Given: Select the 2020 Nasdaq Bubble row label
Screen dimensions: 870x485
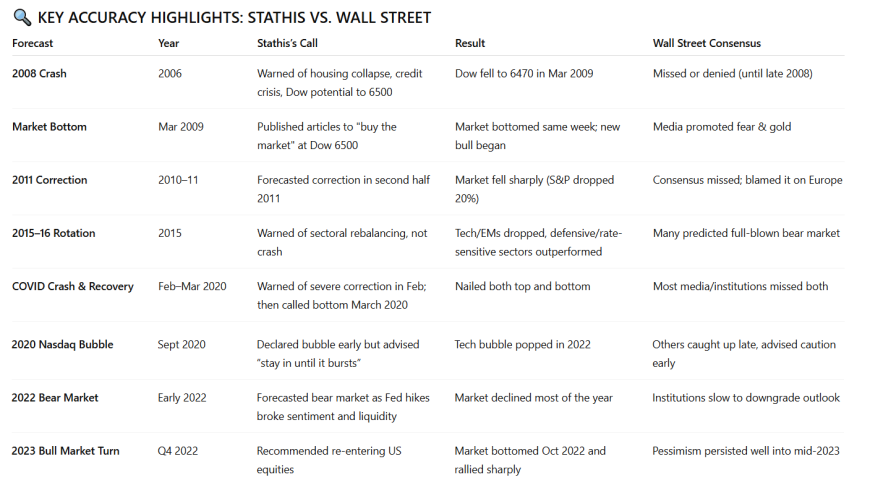Looking at the screenshot, I should 63,344.
